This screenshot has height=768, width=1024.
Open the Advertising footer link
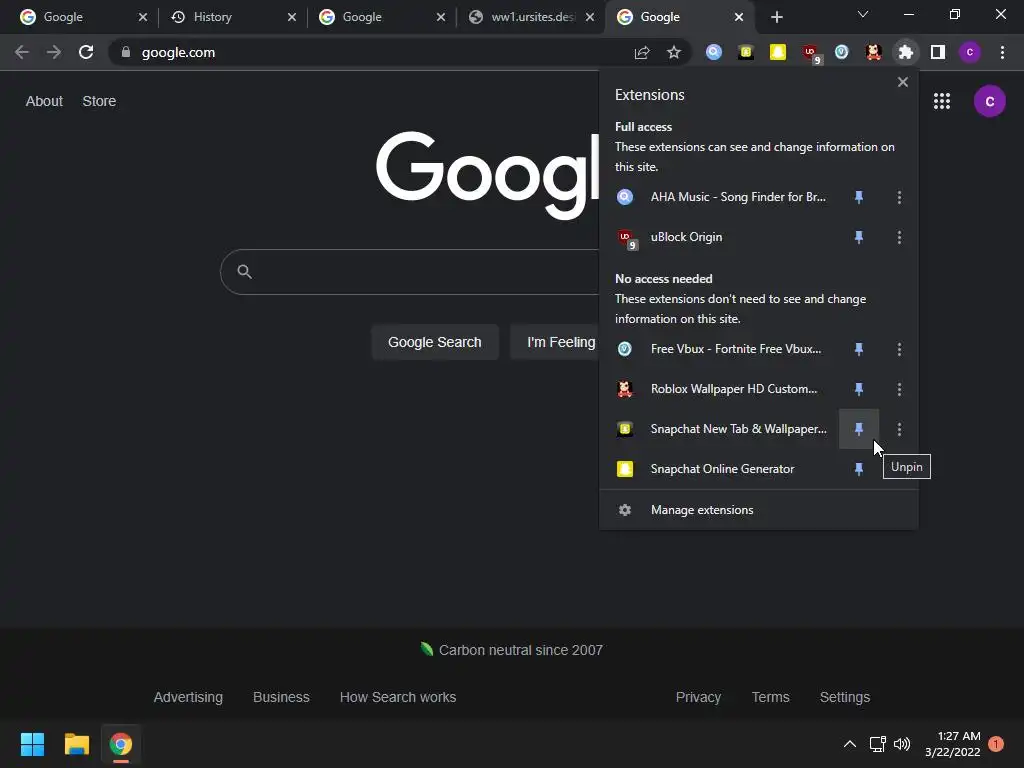[188, 697]
